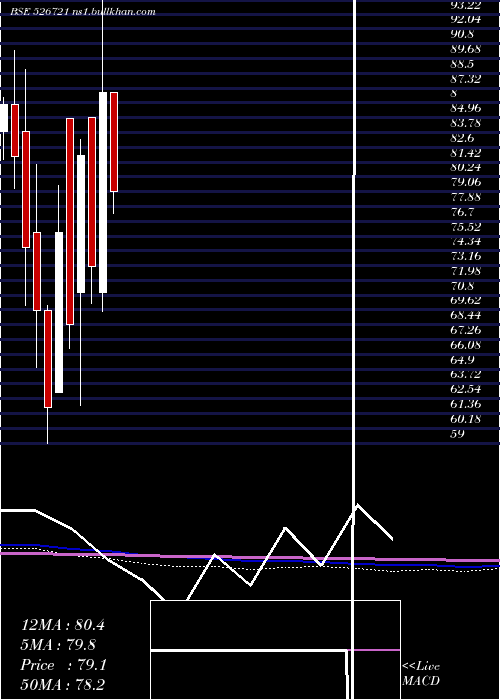The height and width of the screenshot is (700, 500).
Task: Open the <<Live MACD label
Action: (421, 674)
